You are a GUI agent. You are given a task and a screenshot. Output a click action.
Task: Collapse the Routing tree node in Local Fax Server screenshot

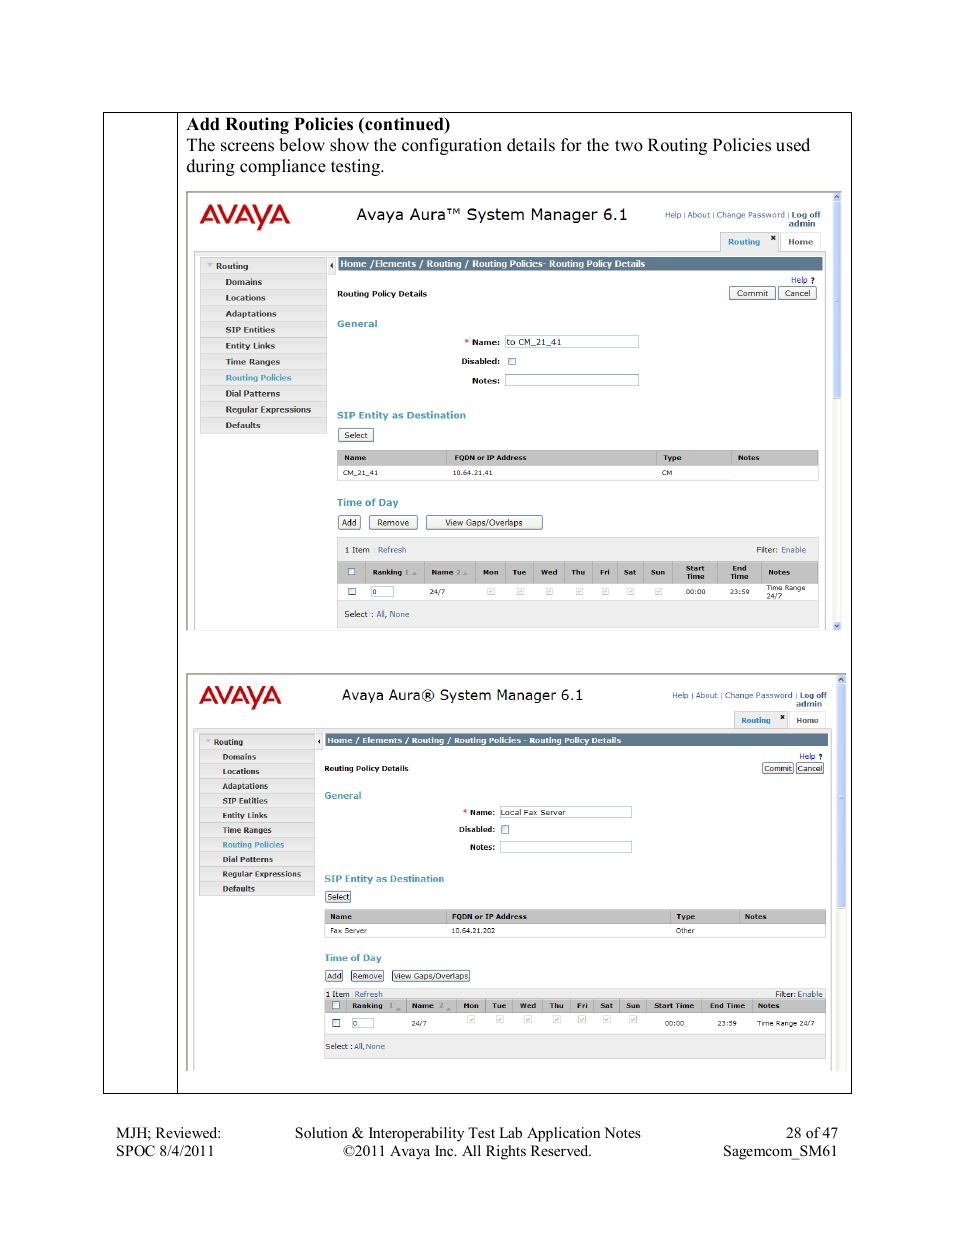pos(208,742)
